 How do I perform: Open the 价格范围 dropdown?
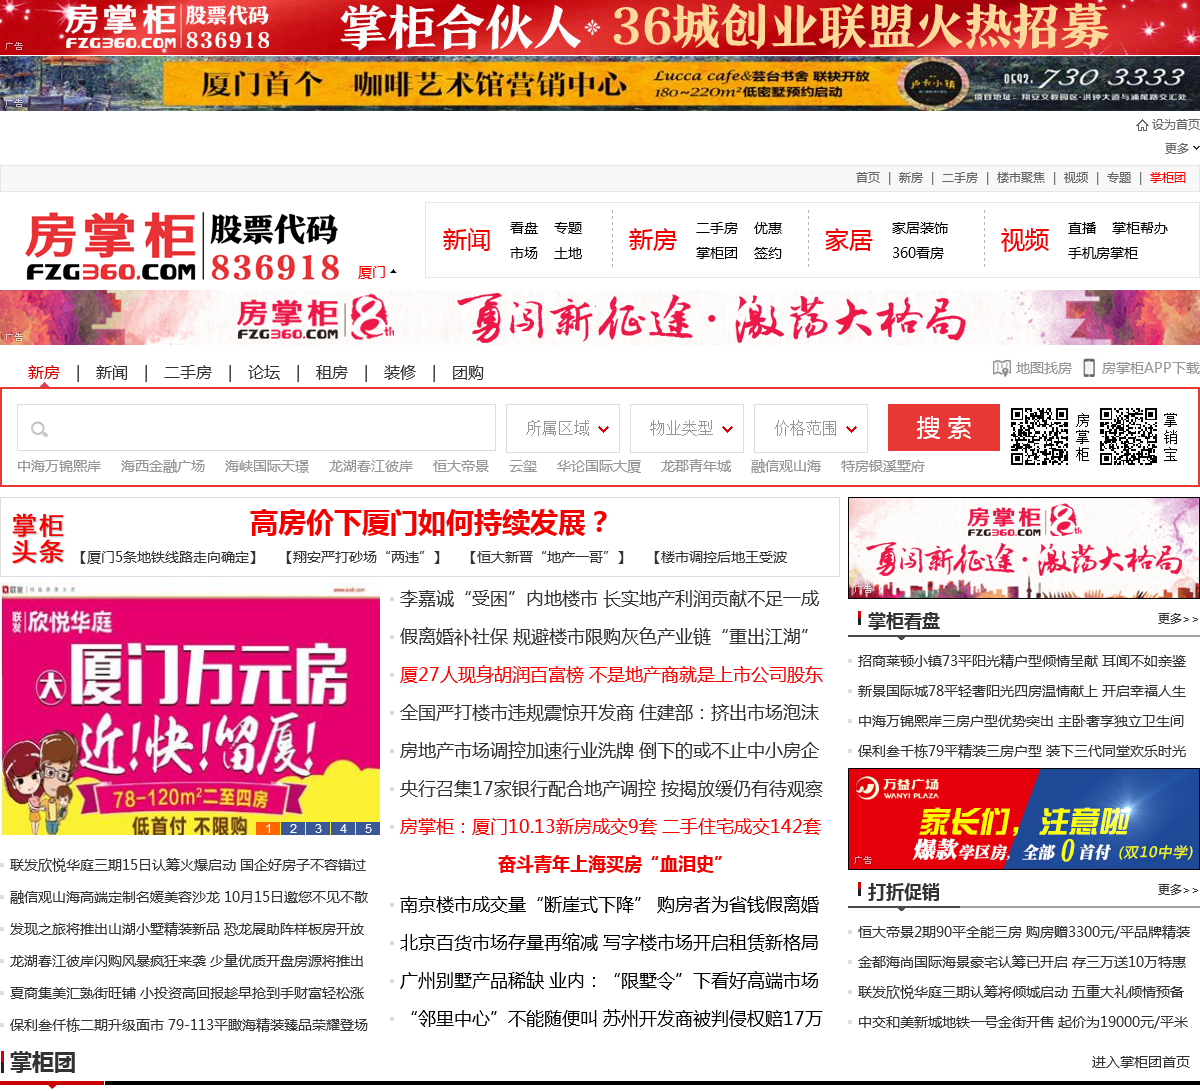click(811, 428)
